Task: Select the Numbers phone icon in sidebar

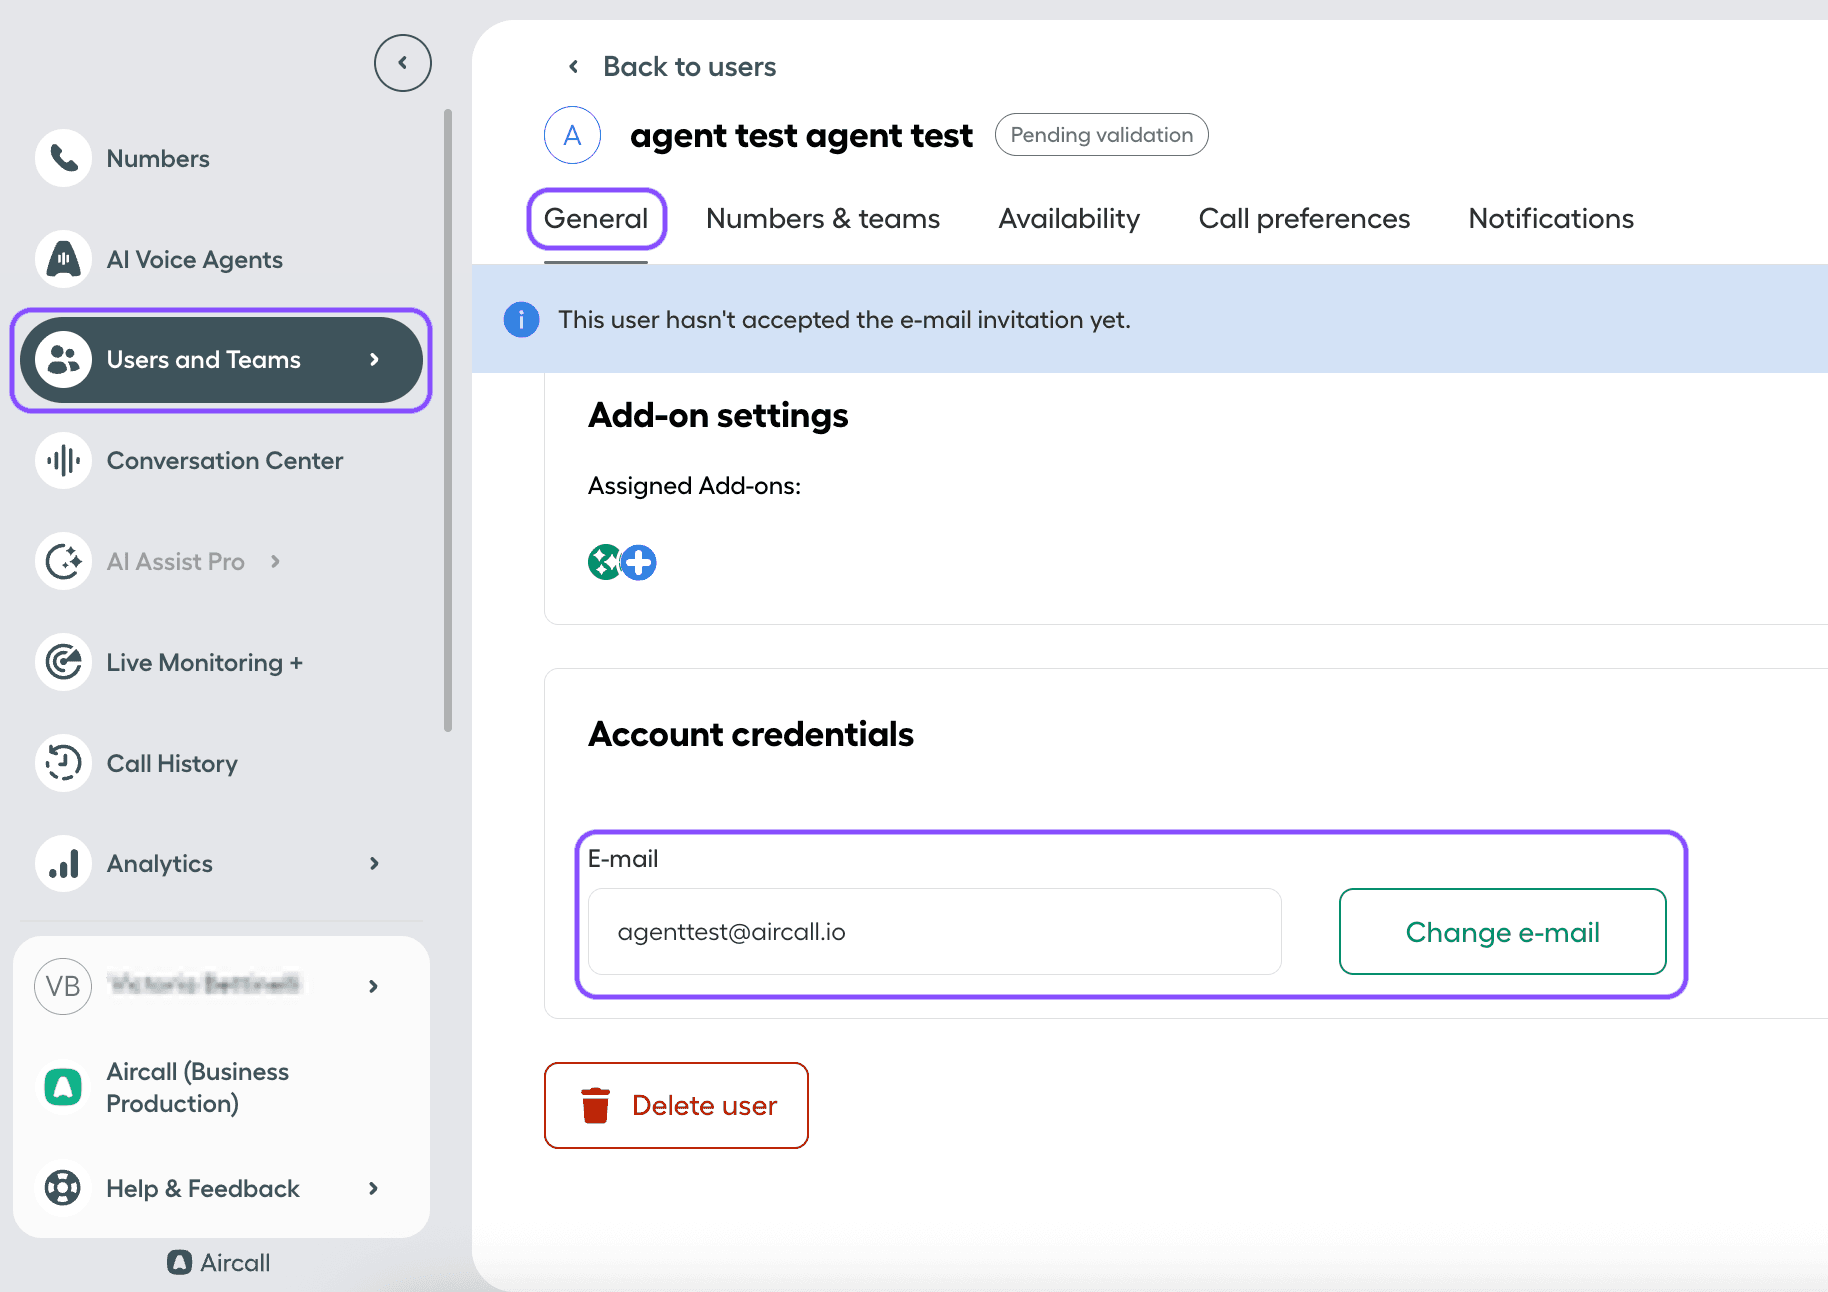Action: (62, 158)
